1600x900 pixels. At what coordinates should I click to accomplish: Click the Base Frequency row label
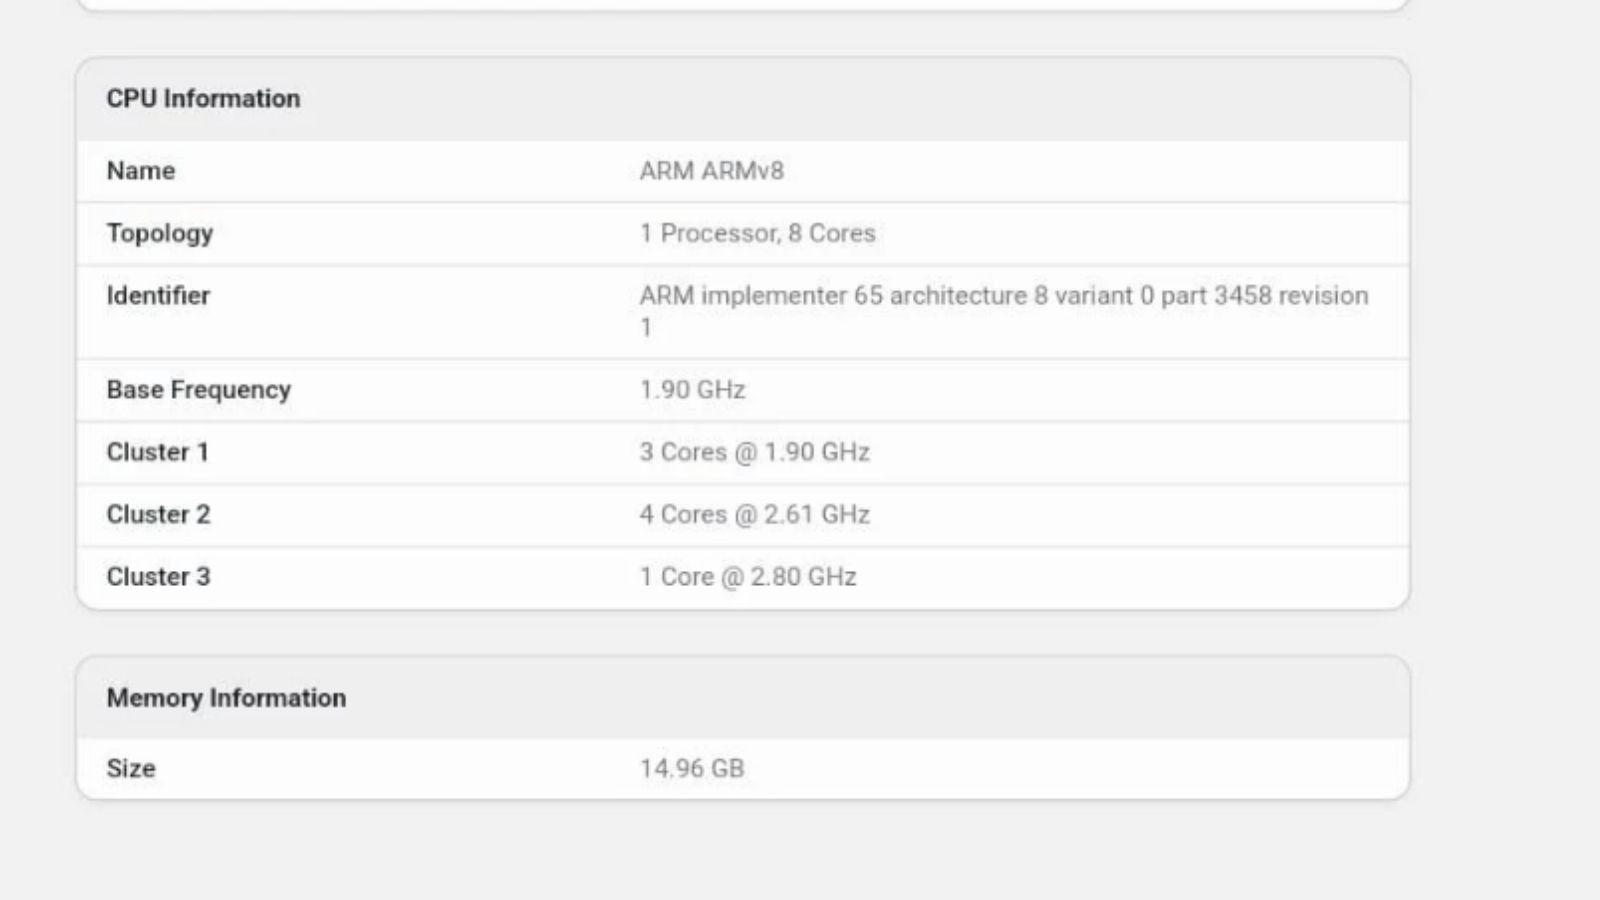(x=198, y=390)
